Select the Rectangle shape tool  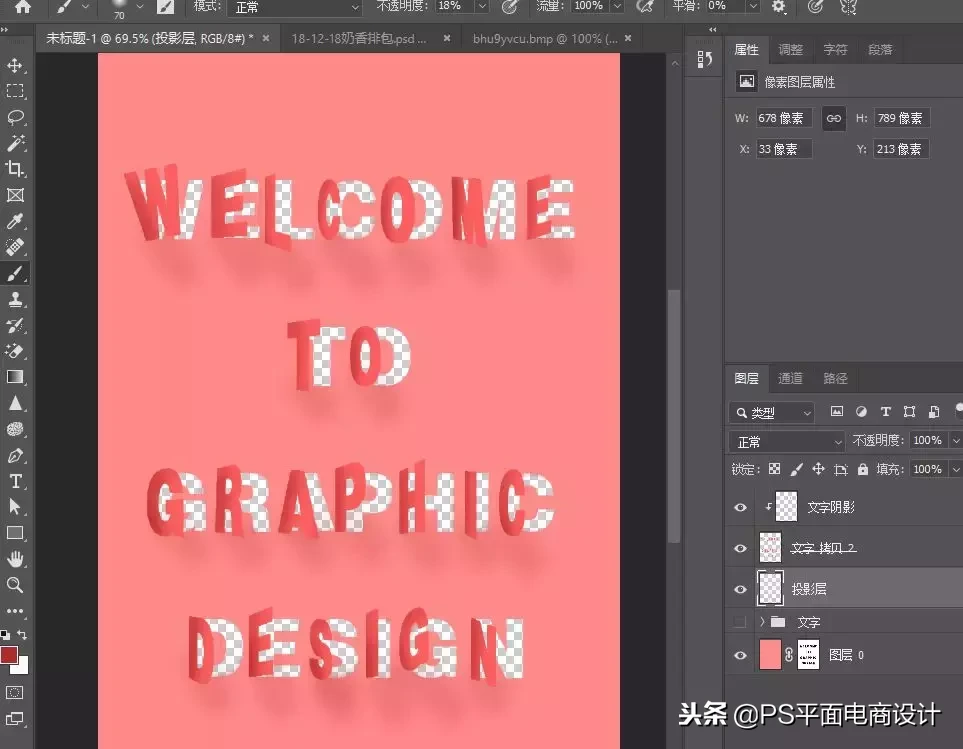coord(15,533)
